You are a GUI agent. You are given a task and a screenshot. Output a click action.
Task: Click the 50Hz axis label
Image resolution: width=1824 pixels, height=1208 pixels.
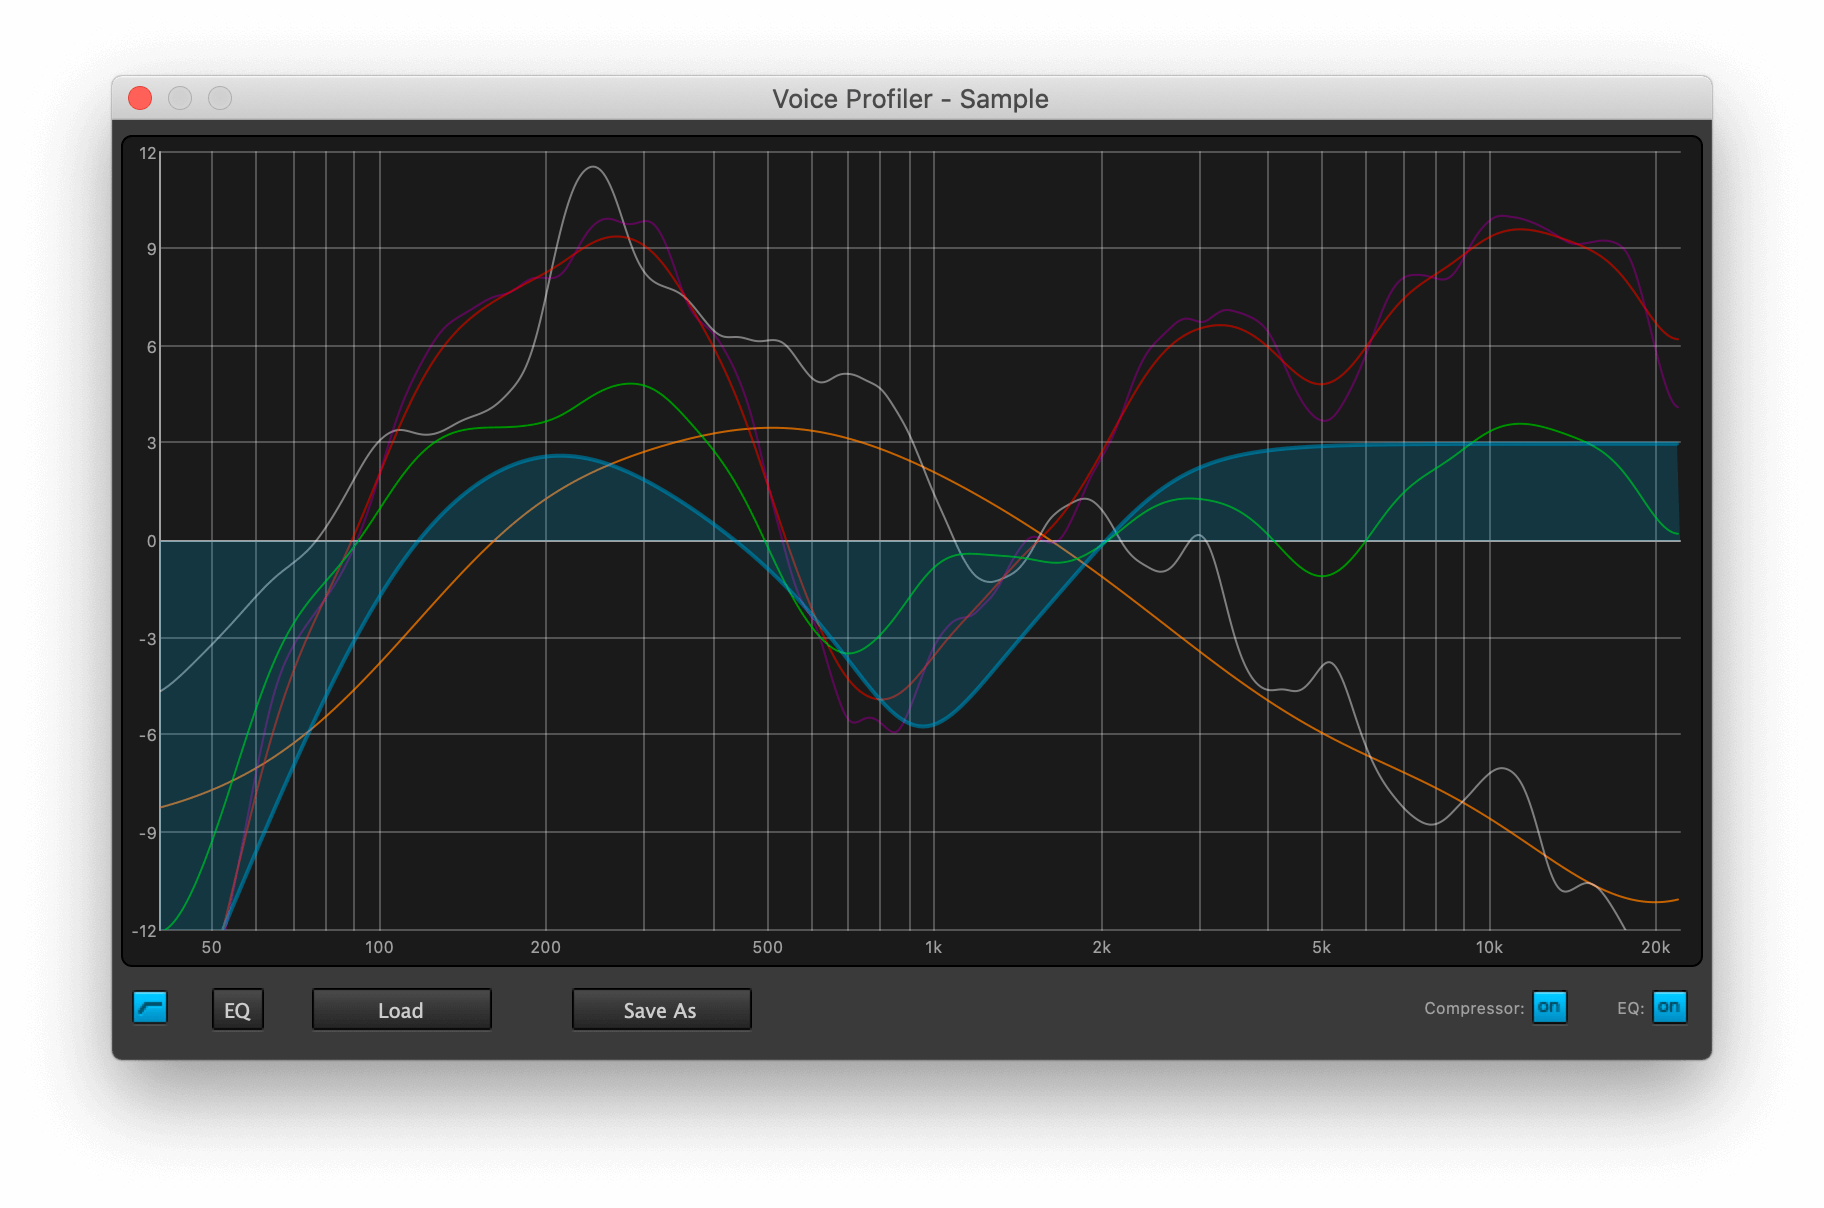(212, 946)
